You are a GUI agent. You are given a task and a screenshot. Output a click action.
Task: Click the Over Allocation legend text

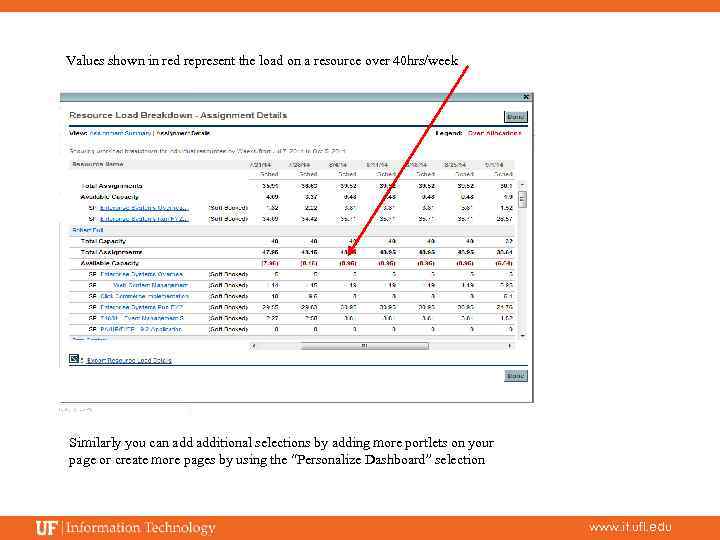495,133
